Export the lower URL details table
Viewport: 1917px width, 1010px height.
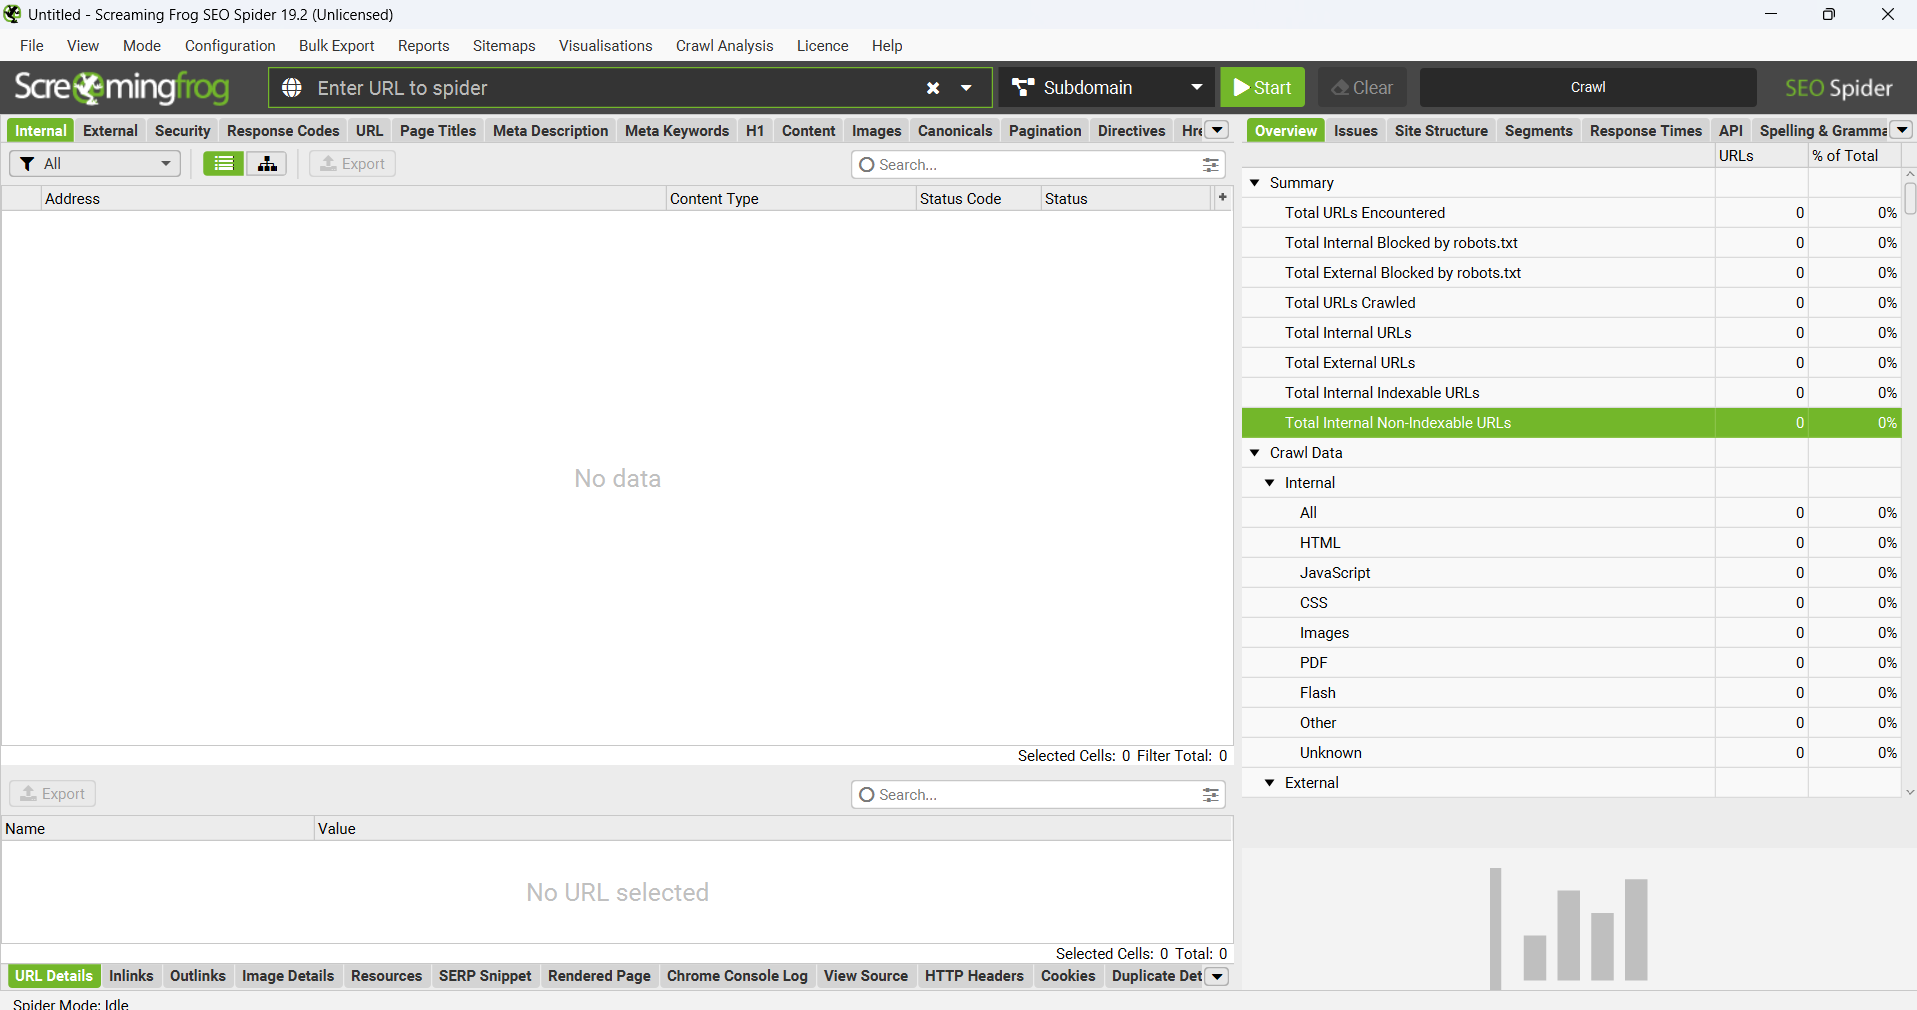coord(53,794)
